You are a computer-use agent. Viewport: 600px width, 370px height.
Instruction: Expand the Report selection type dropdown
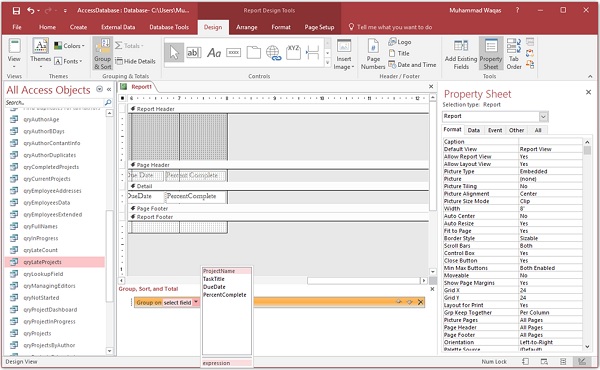click(x=543, y=116)
